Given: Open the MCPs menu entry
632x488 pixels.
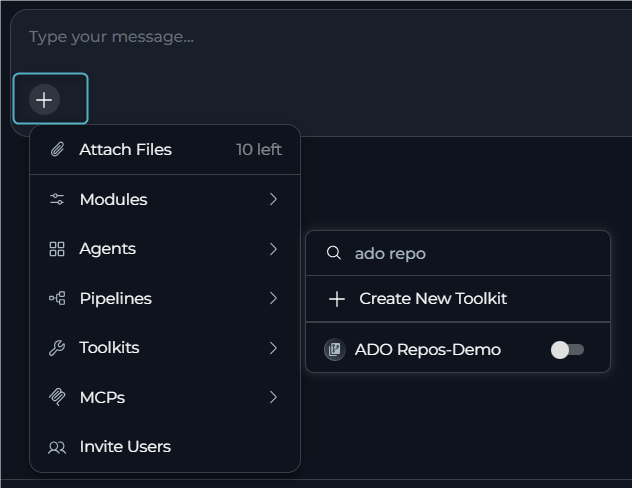Looking at the screenshot, I should click(165, 397).
